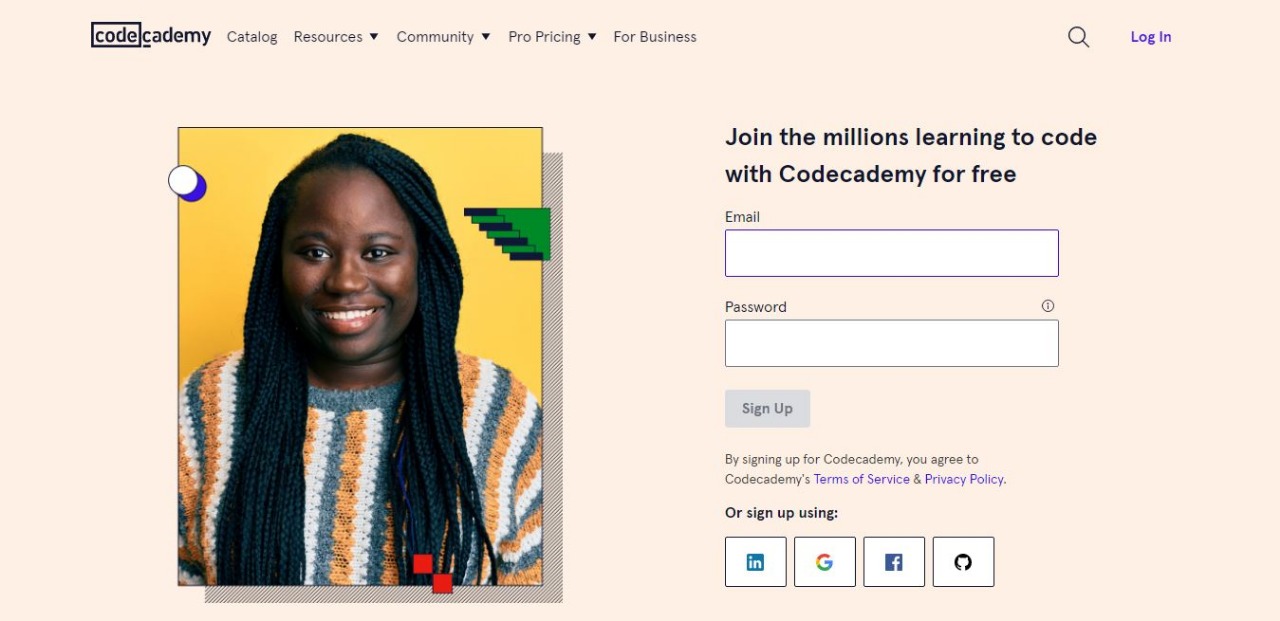
Task: Open the Catalog menu item
Action: [252, 37]
